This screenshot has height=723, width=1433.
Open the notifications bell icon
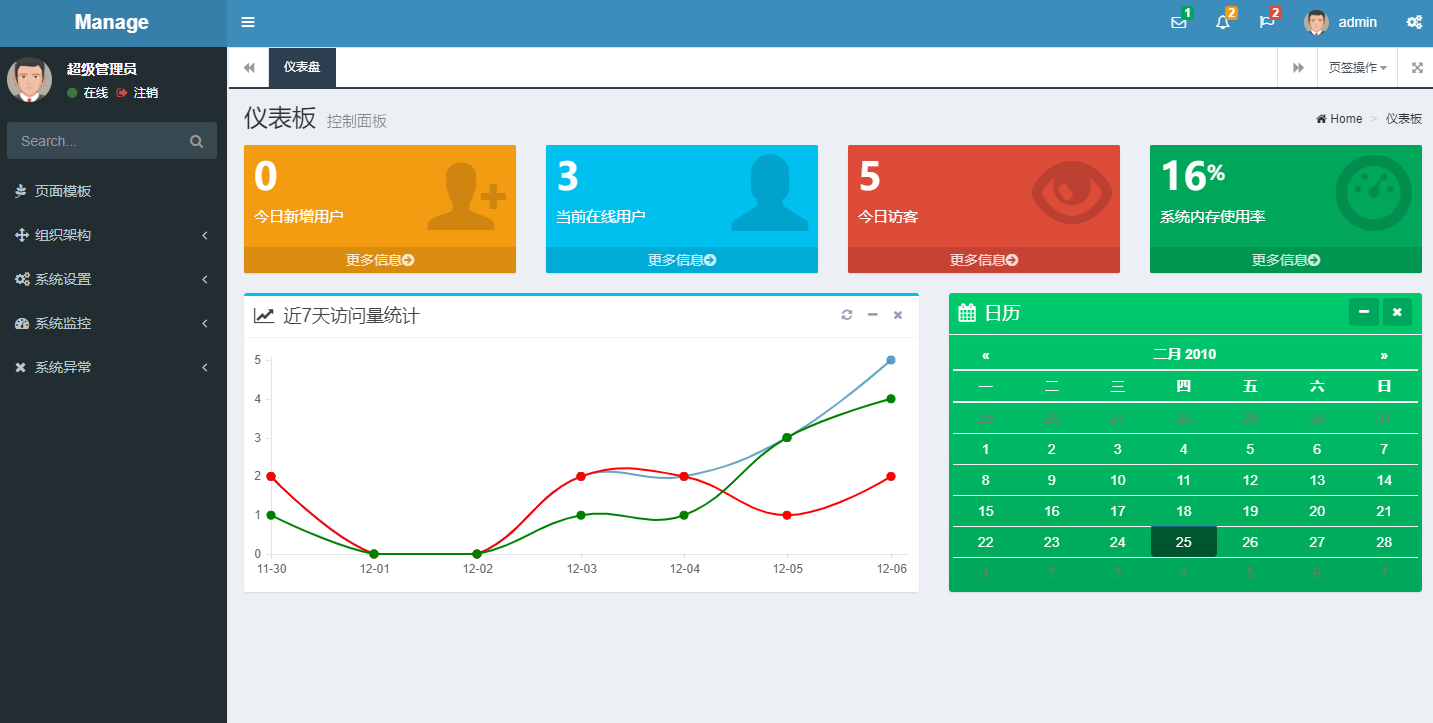(x=1222, y=22)
